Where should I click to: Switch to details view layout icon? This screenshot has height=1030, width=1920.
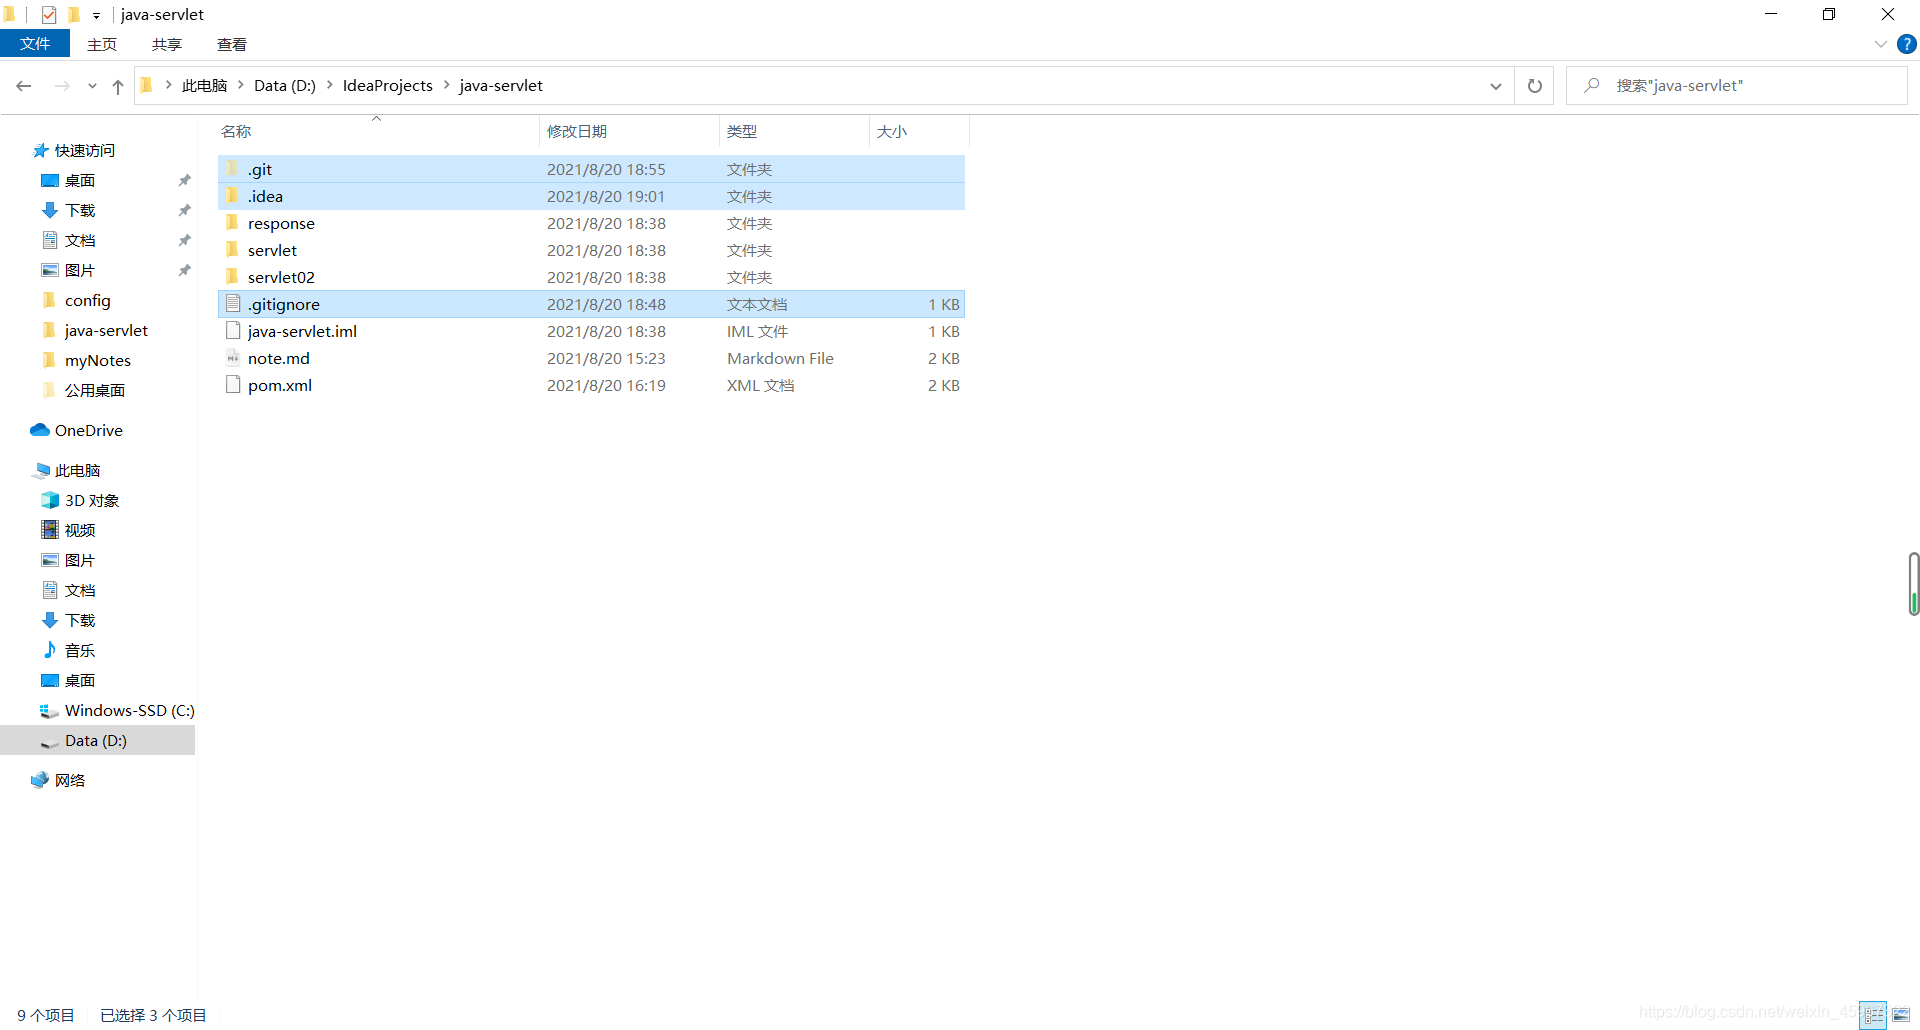coord(1874,1015)
